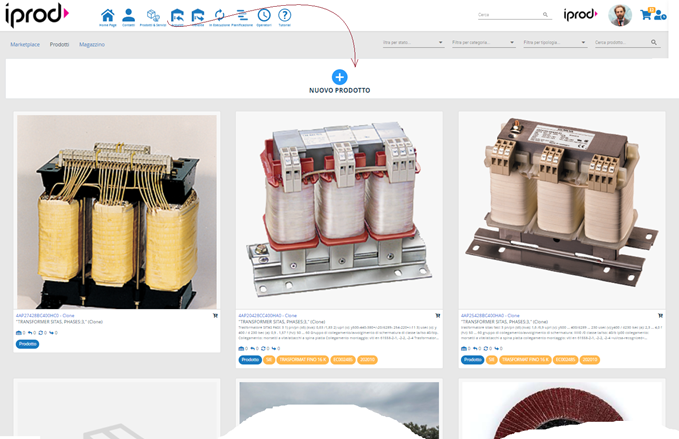Open the Home Page icon
The height and width of the screenshot is (439, 679).
pos(107,16)
